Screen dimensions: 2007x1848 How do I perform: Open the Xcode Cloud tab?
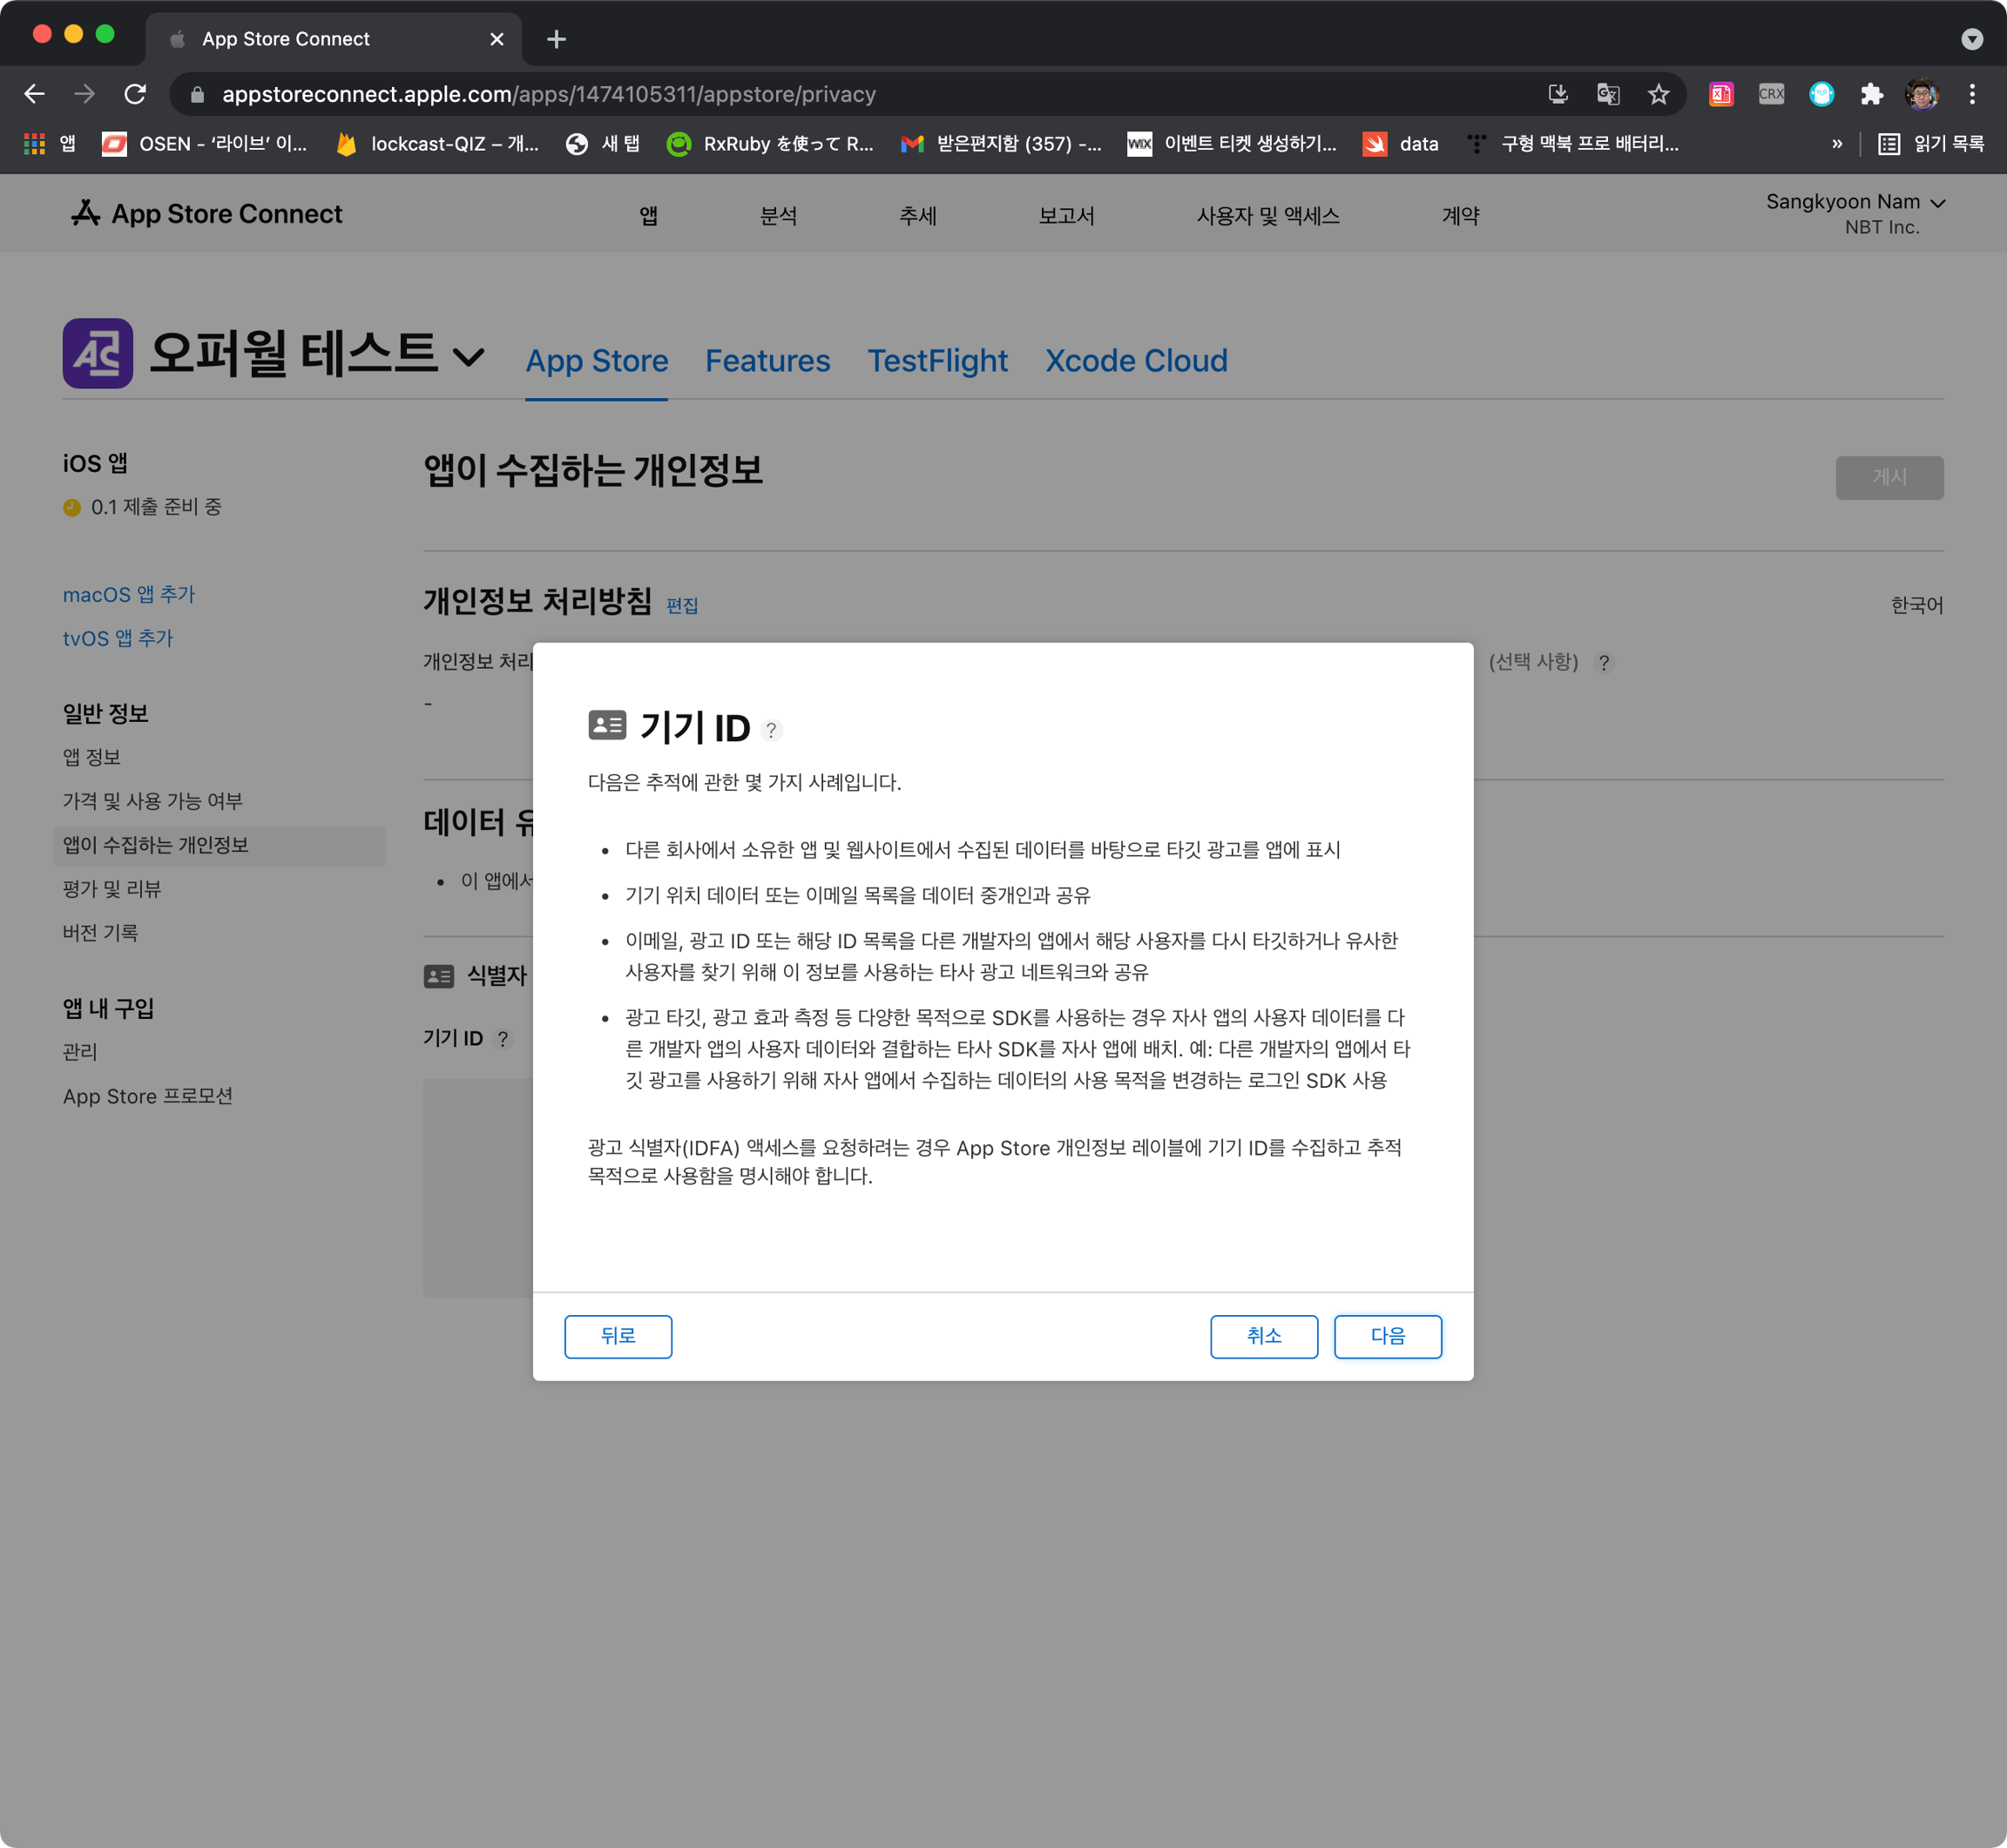1136,360
